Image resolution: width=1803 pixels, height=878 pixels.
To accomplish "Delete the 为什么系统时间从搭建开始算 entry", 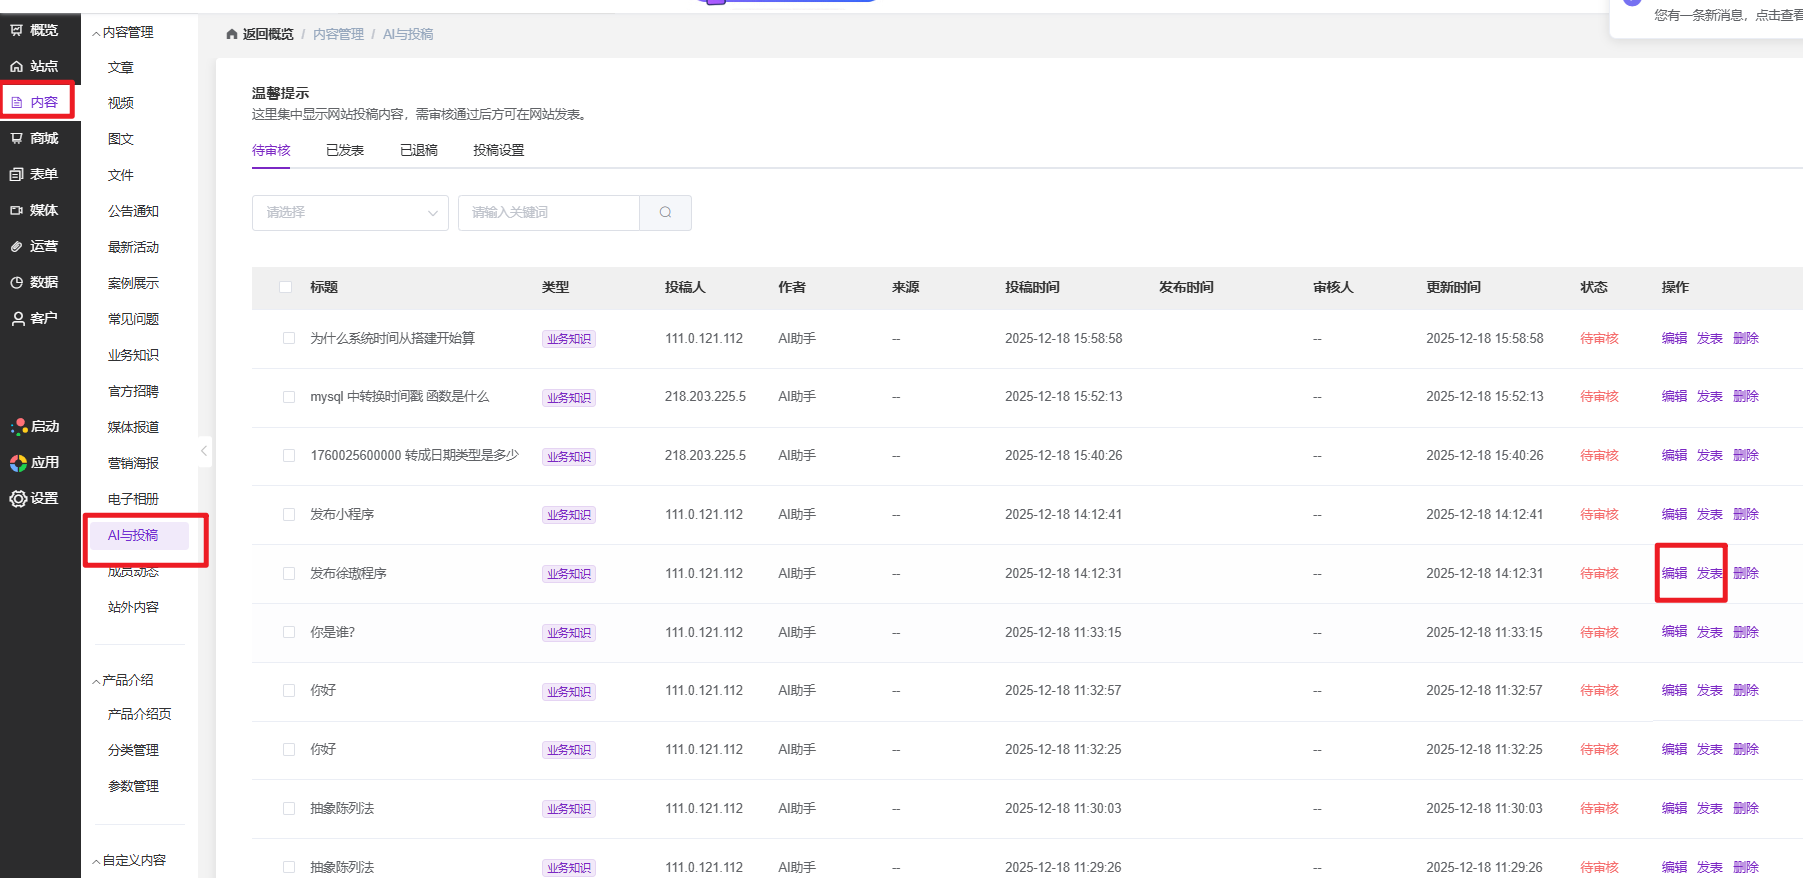I will [1745, 338].
